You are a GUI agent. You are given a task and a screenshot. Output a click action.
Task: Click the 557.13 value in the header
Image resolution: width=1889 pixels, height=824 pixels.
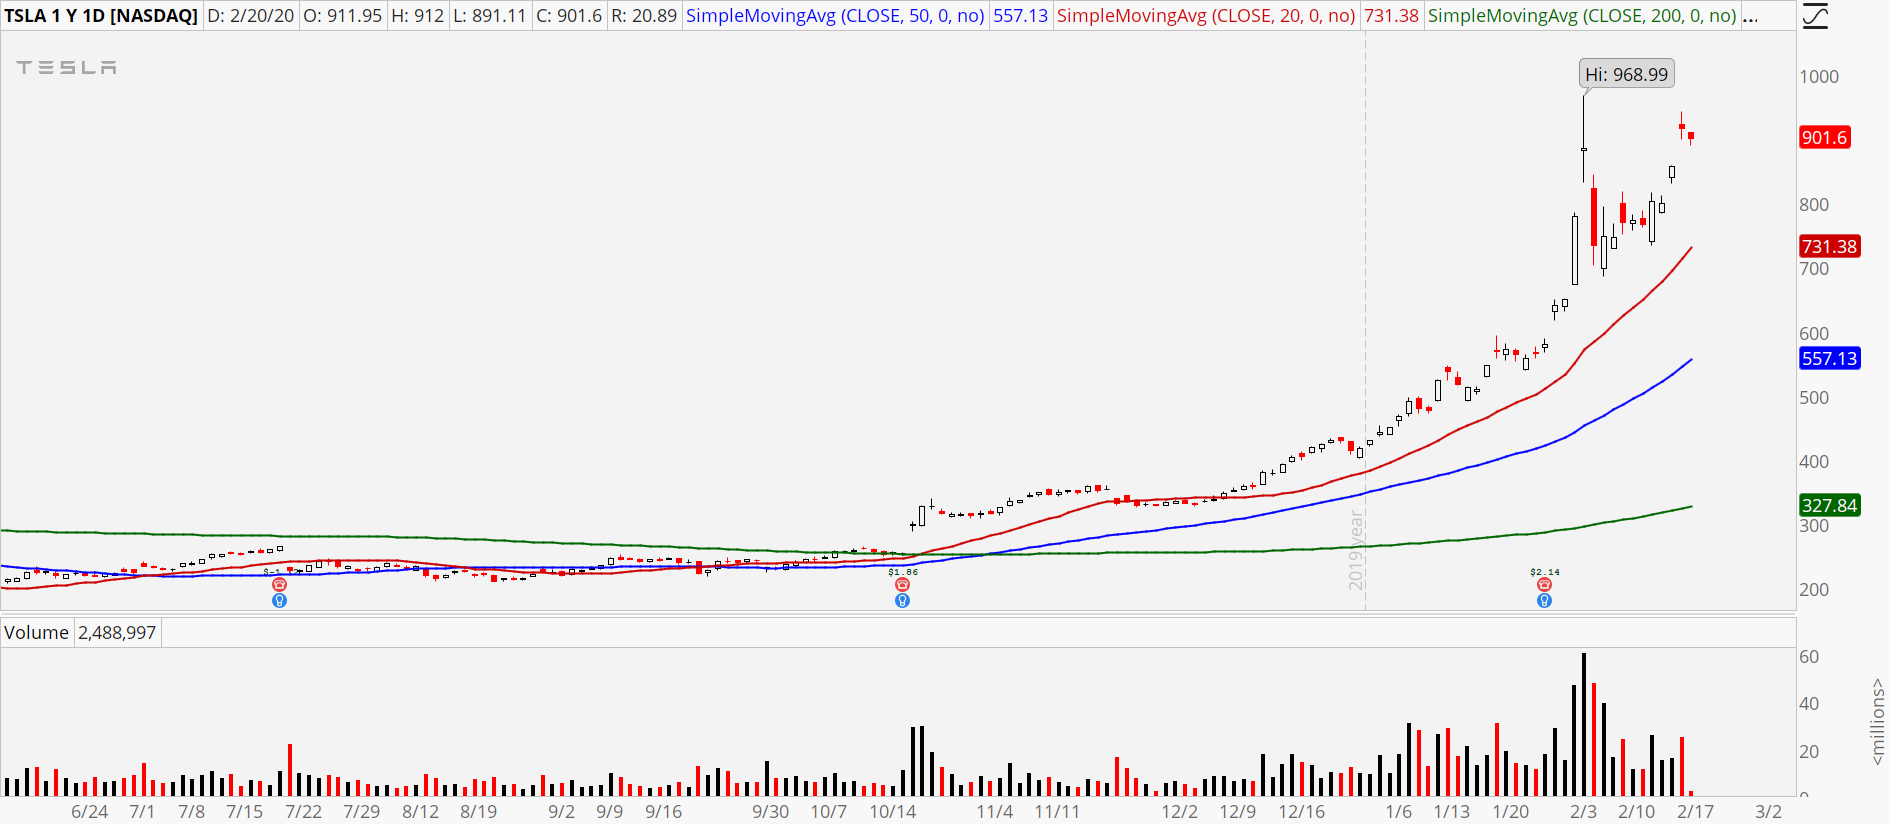click(x=1021, y=16)
